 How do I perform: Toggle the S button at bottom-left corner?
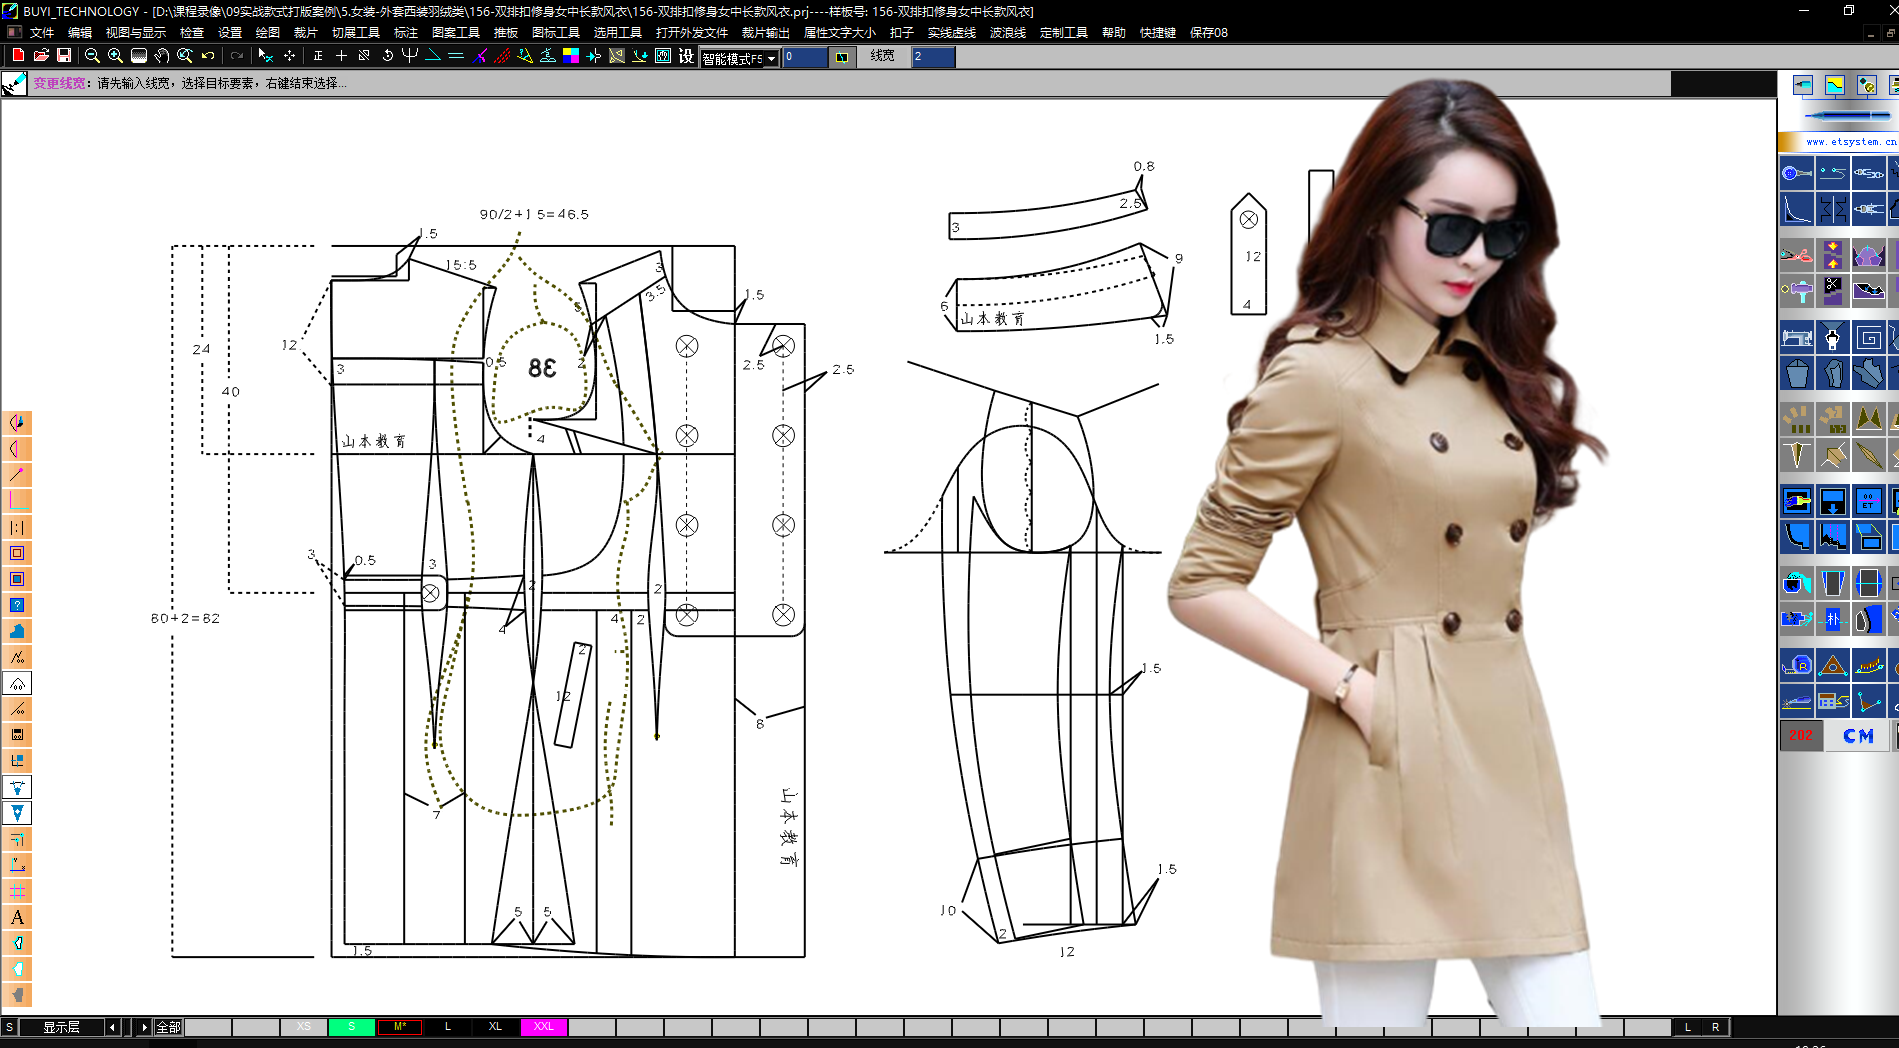coord(9,1027)
